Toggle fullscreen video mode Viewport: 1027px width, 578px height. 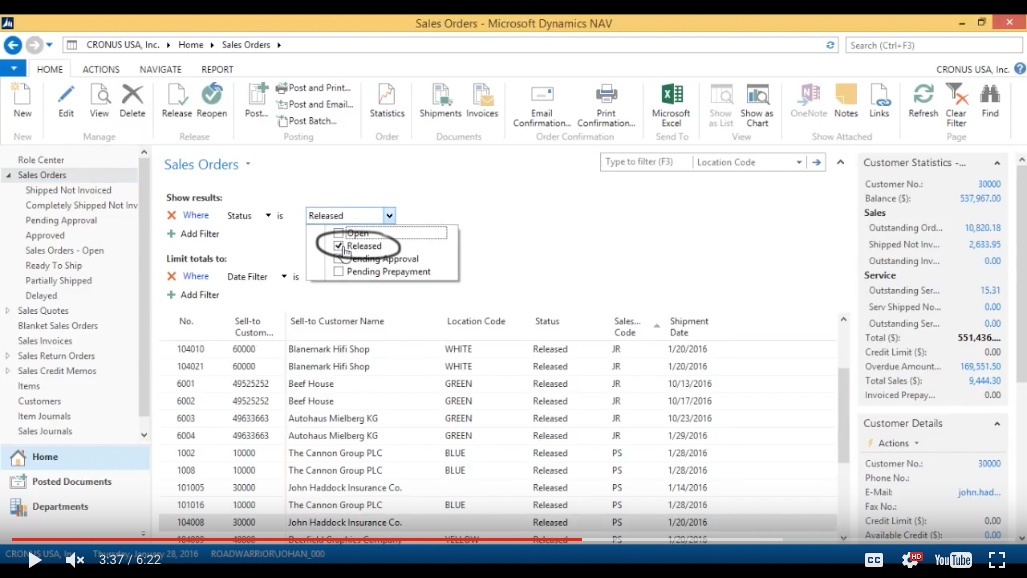tap(997, 560)
